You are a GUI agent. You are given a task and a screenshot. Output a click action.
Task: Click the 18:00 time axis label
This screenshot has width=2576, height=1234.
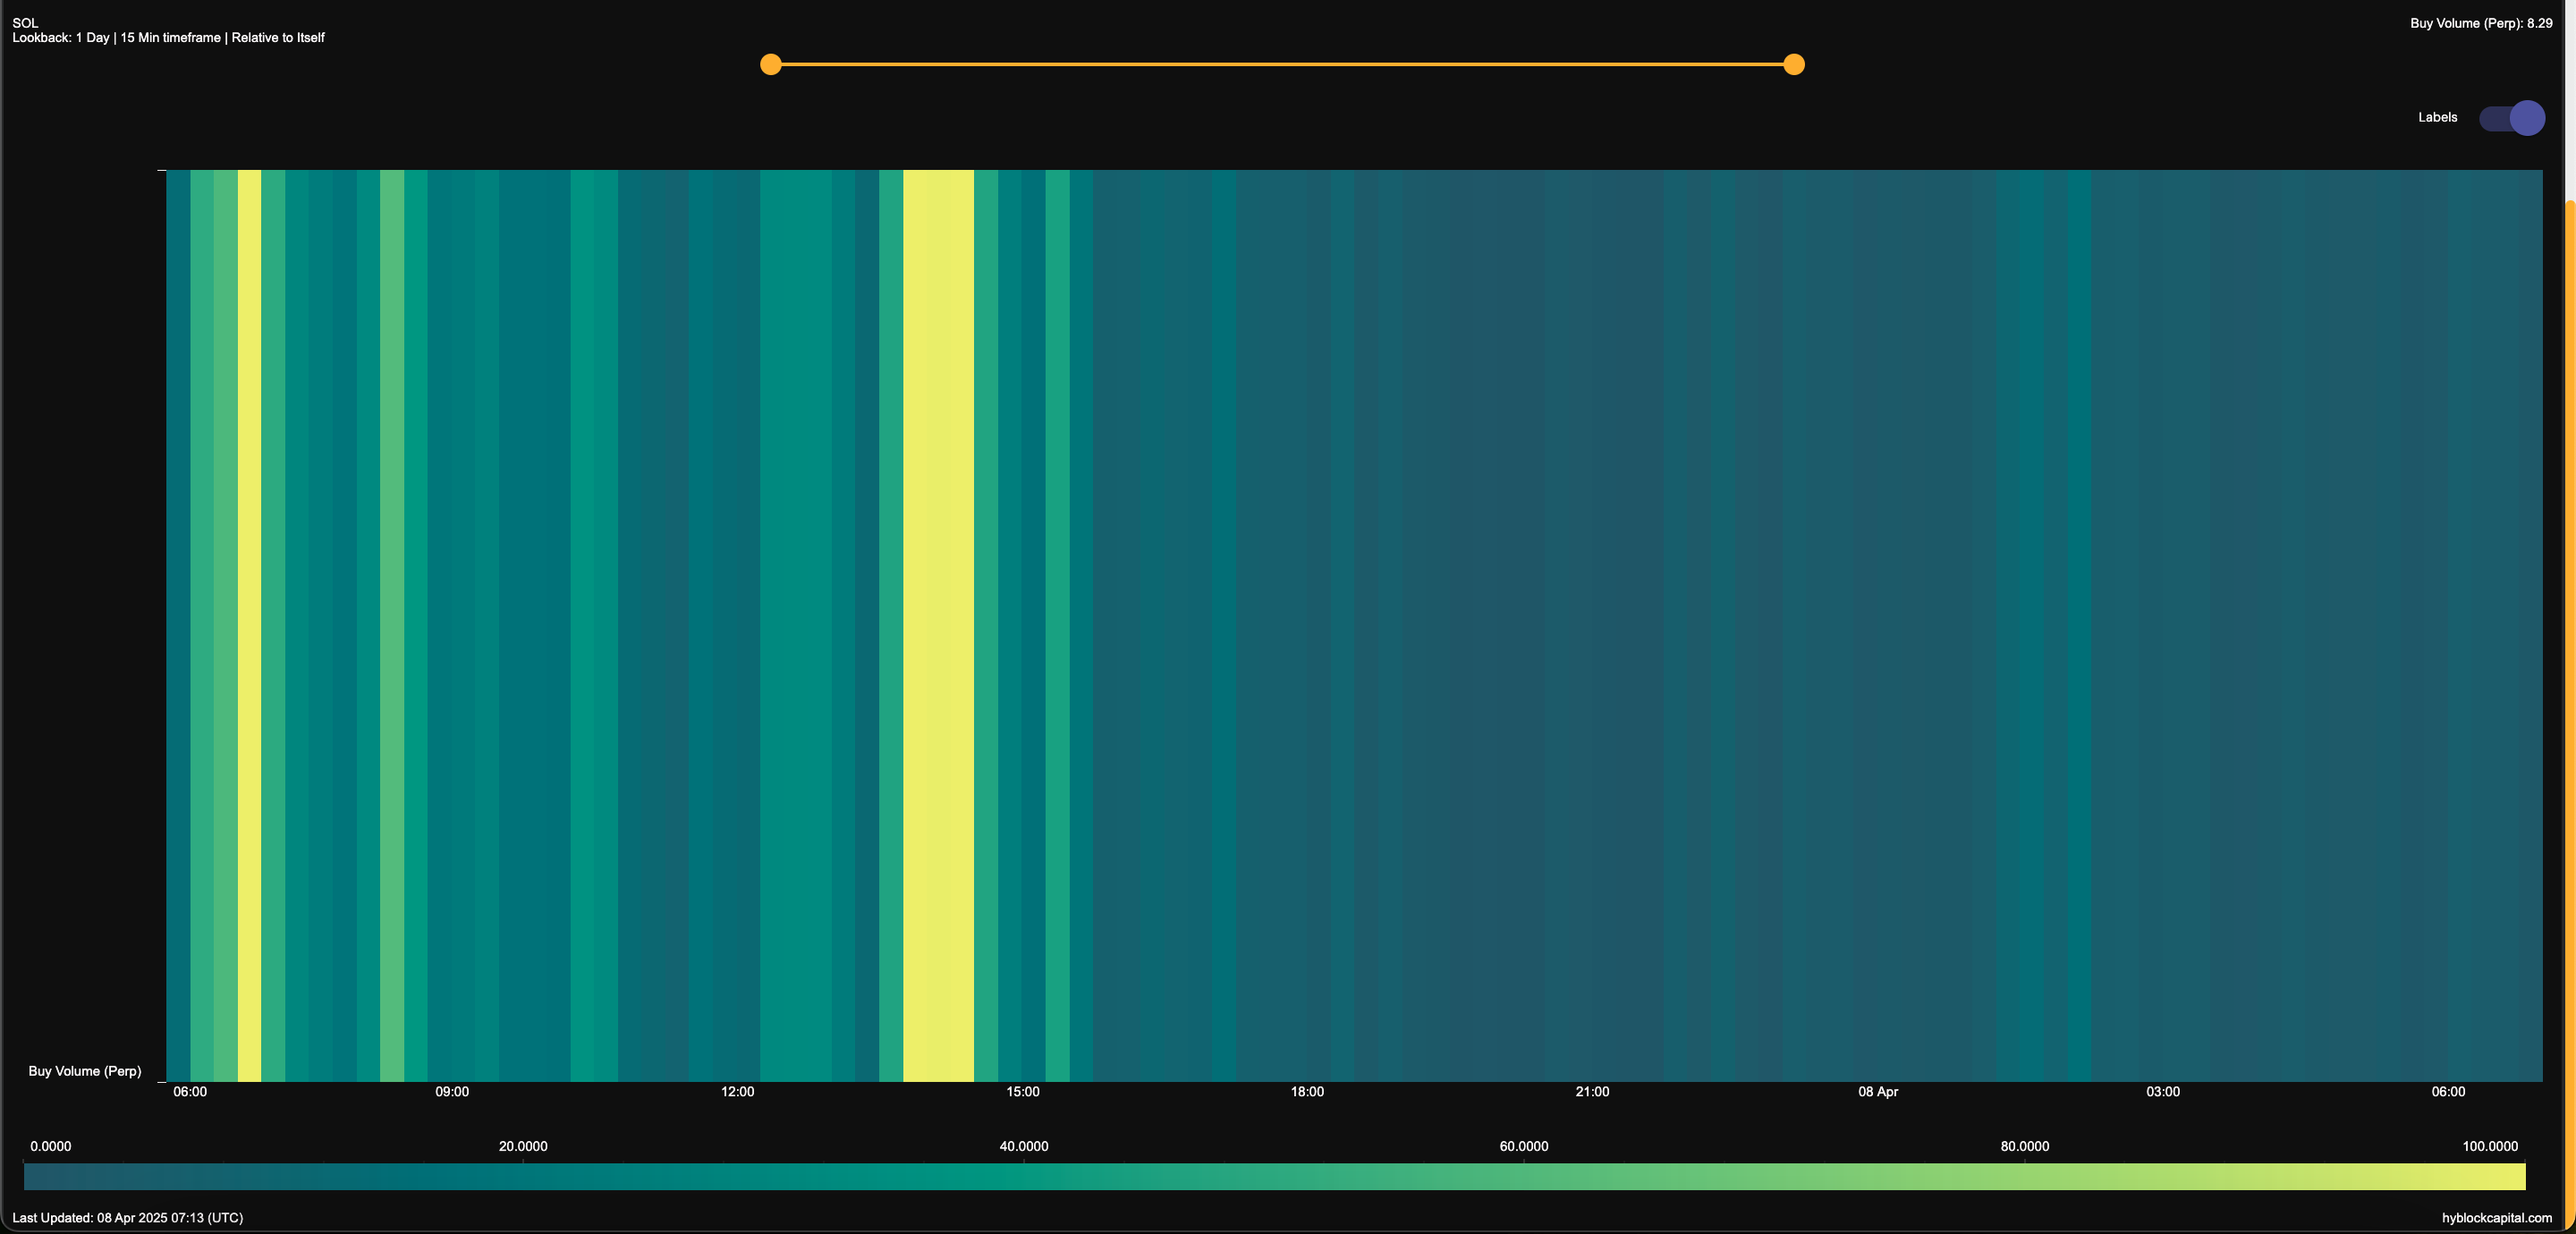tap(1307, 1092)
